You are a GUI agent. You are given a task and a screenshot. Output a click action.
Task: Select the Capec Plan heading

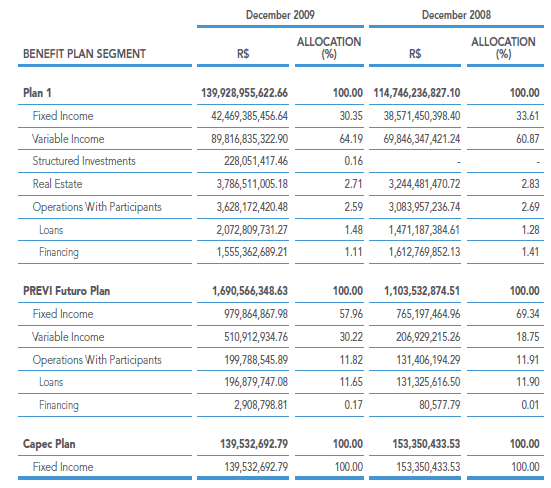[49, 444]
